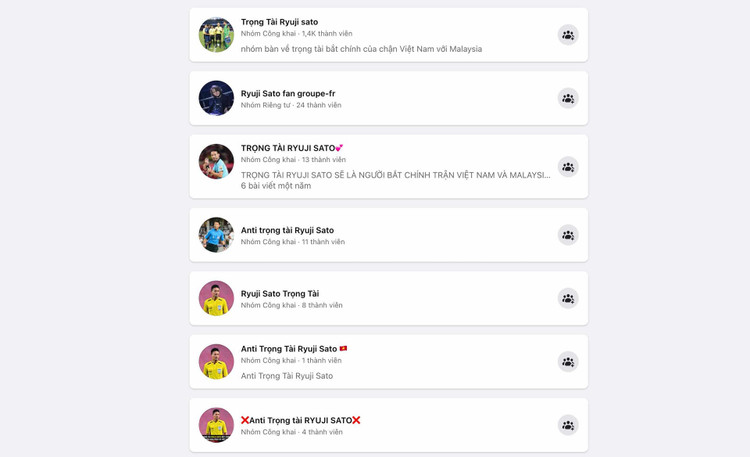Open the Trọng Tài Ryuji sato group title
The width and height of the screenshot is (750, 457).
(x=279, y=22)
